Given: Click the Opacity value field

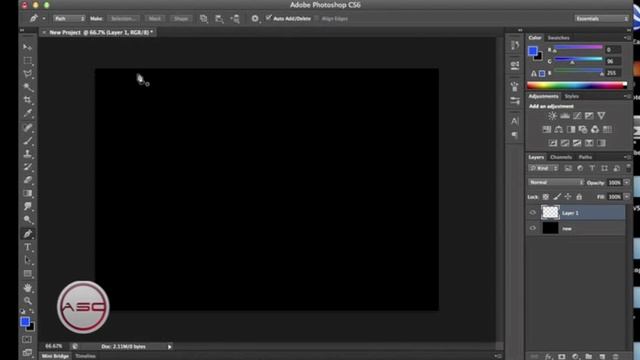Looking at the screenshot, I should (614, 182).
